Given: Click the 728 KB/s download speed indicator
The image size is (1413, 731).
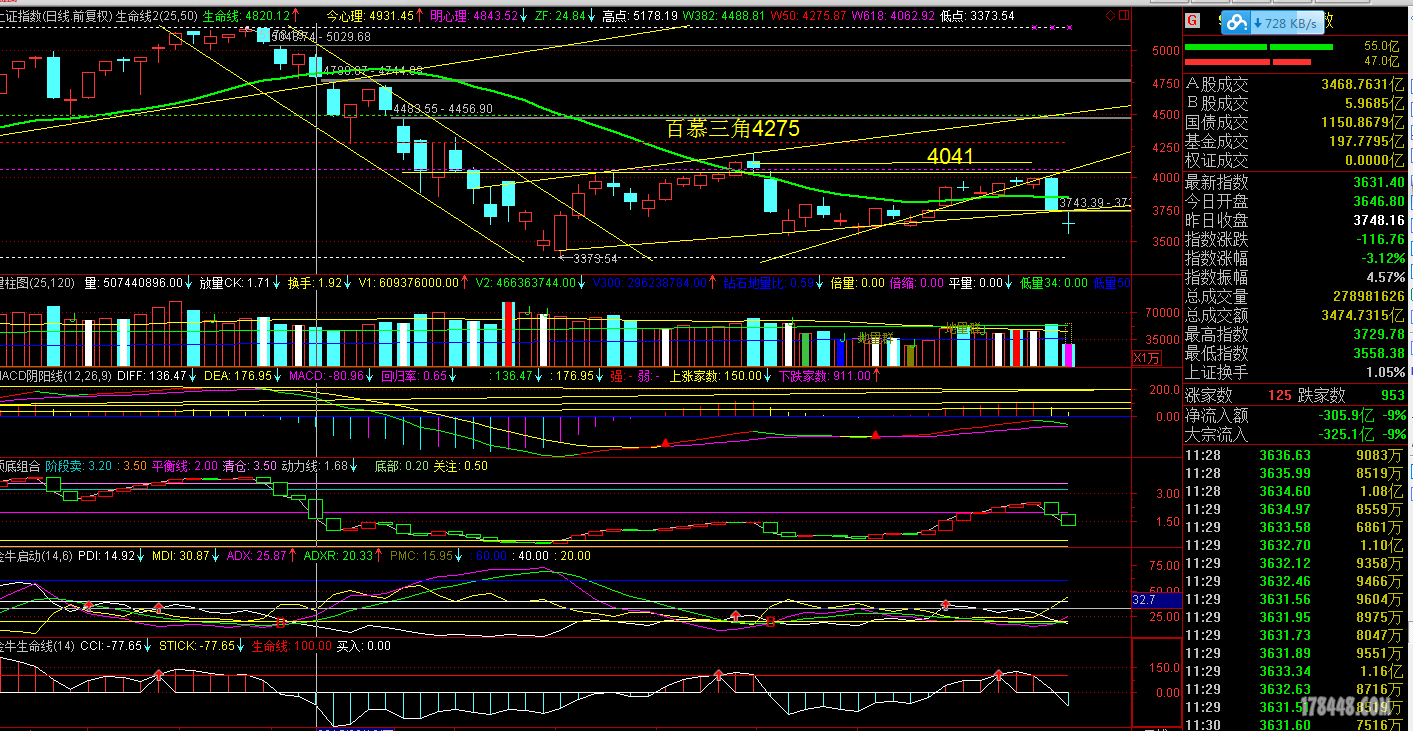Looking at the screenshot, I should click(1285, 23).
